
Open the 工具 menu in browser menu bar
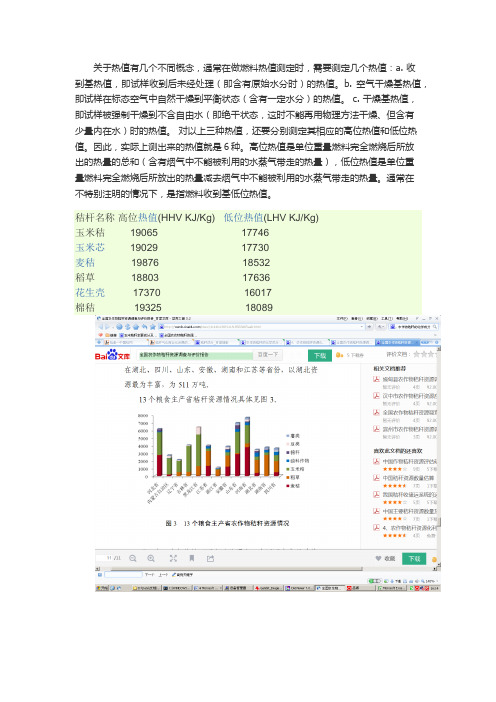pos(386,318)
